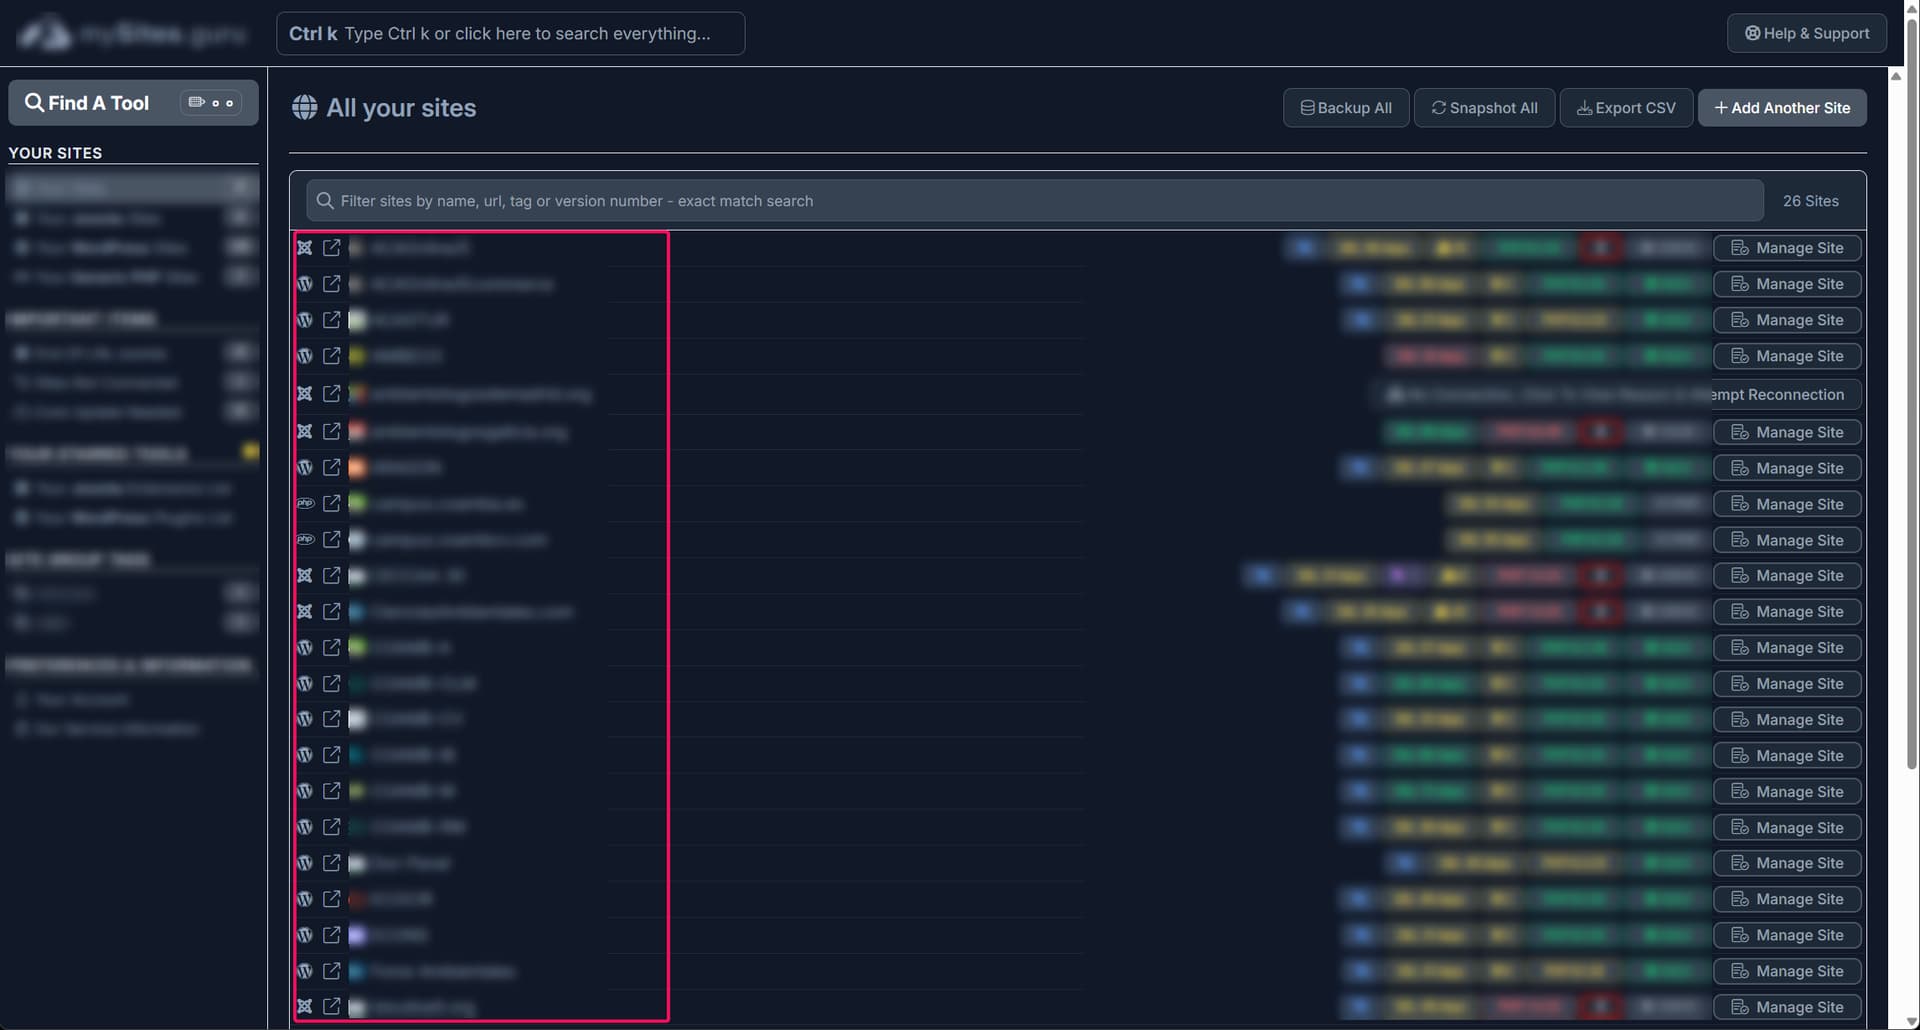The width and height of the screenshot is (1920, 1030).
Task: Click the globe icon beside All your sites
Action: [x=304, y=108]
